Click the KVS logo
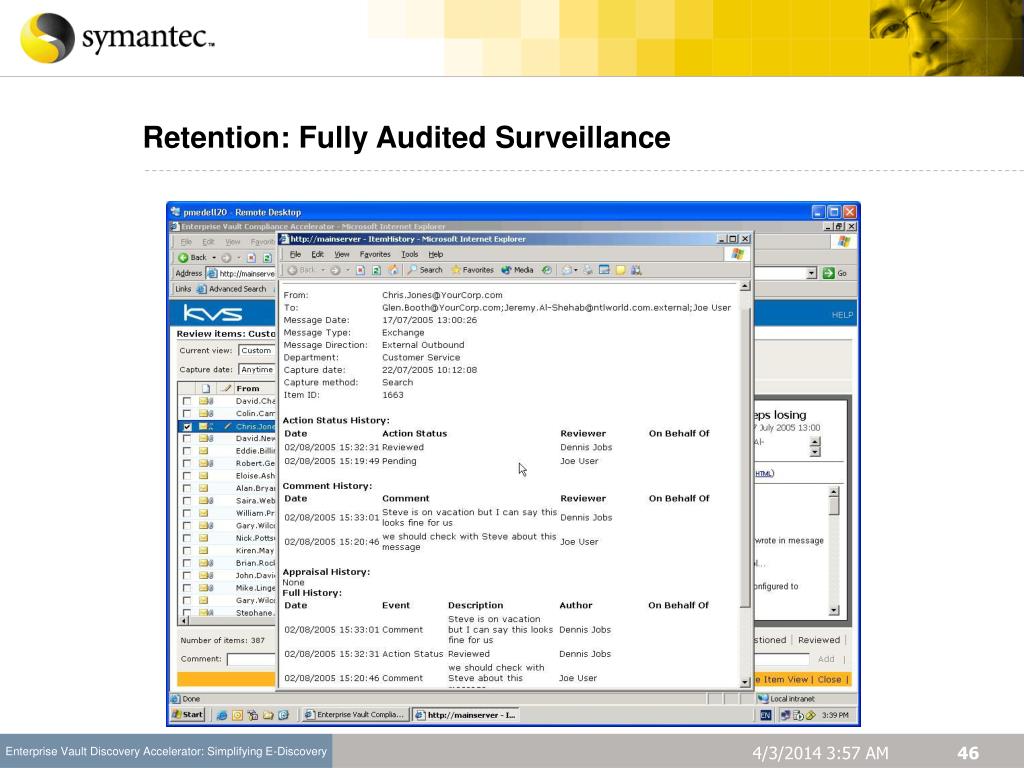This screenshot has width=1024, height=768. click(x=212, y=313)
